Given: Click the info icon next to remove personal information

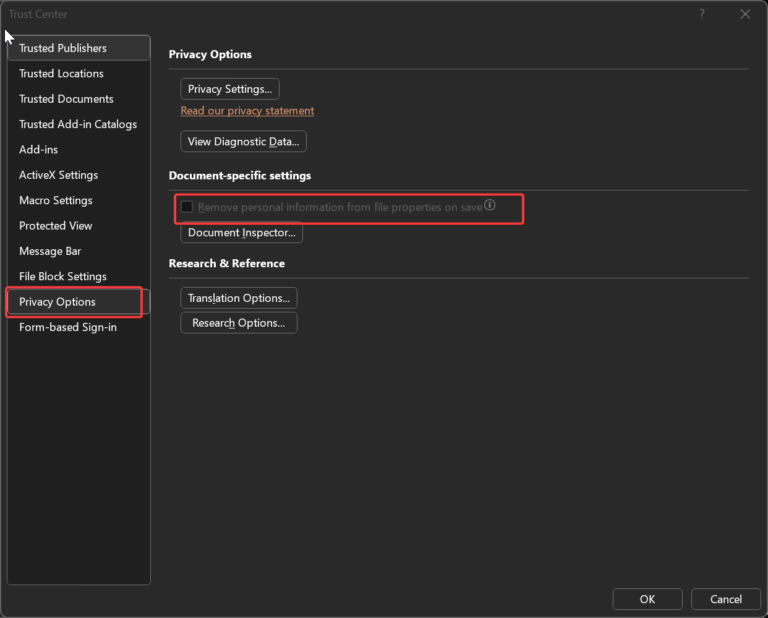Looking at the screenshot, I should pyautogui.click(x=490, y=205).
